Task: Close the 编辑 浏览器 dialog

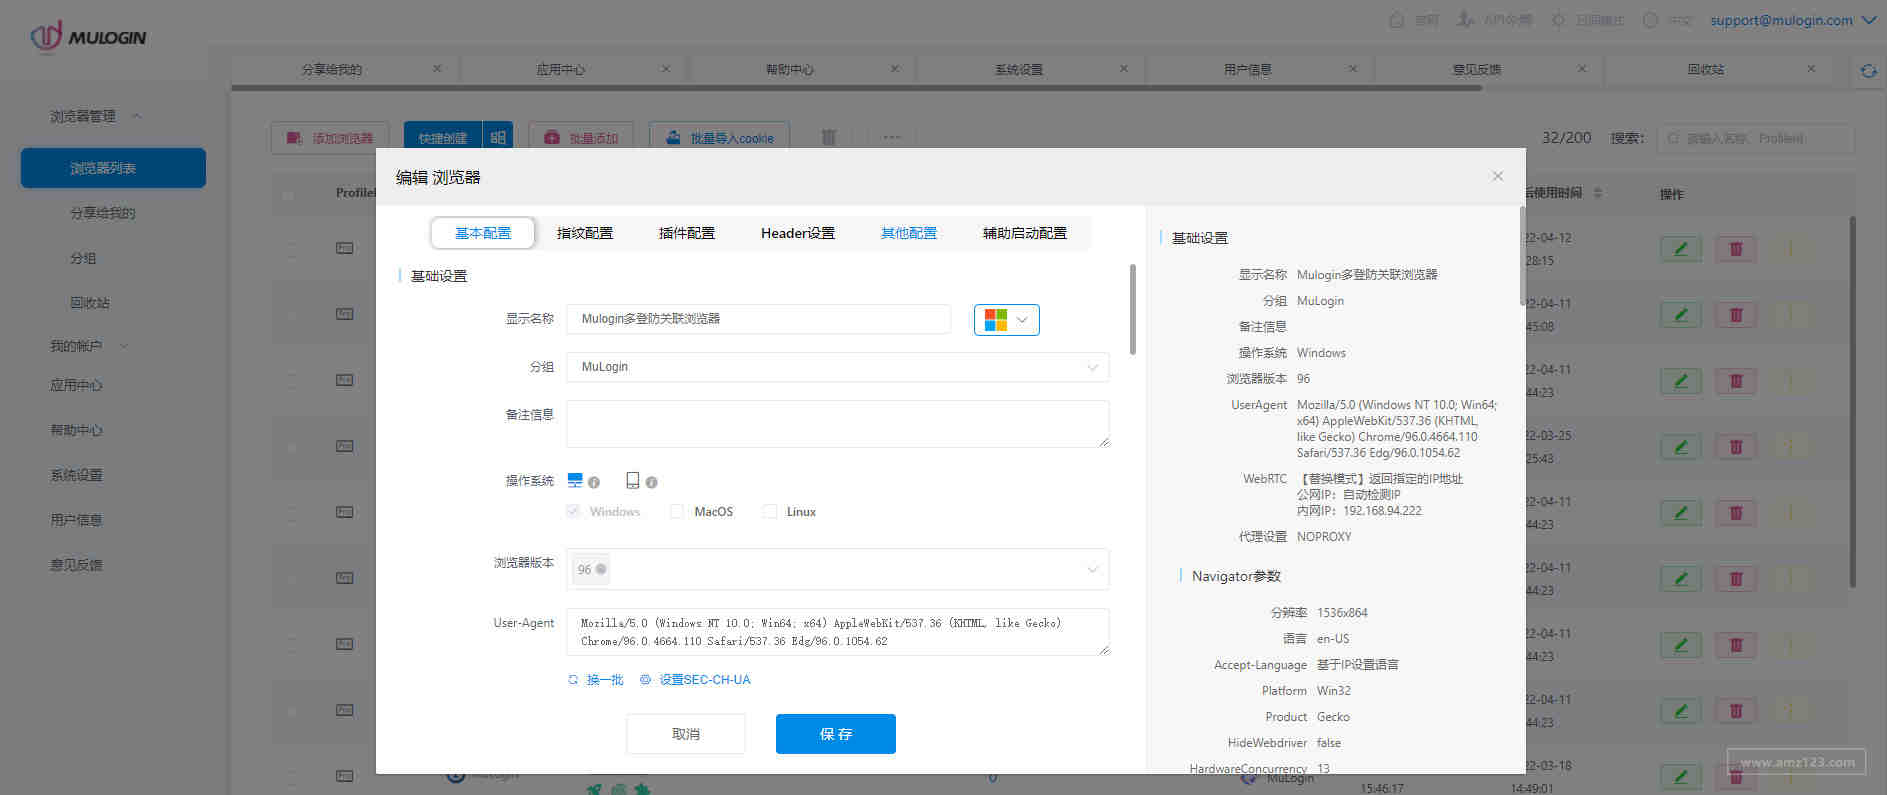Action: pyautogui.click(x=1498, y=176)
